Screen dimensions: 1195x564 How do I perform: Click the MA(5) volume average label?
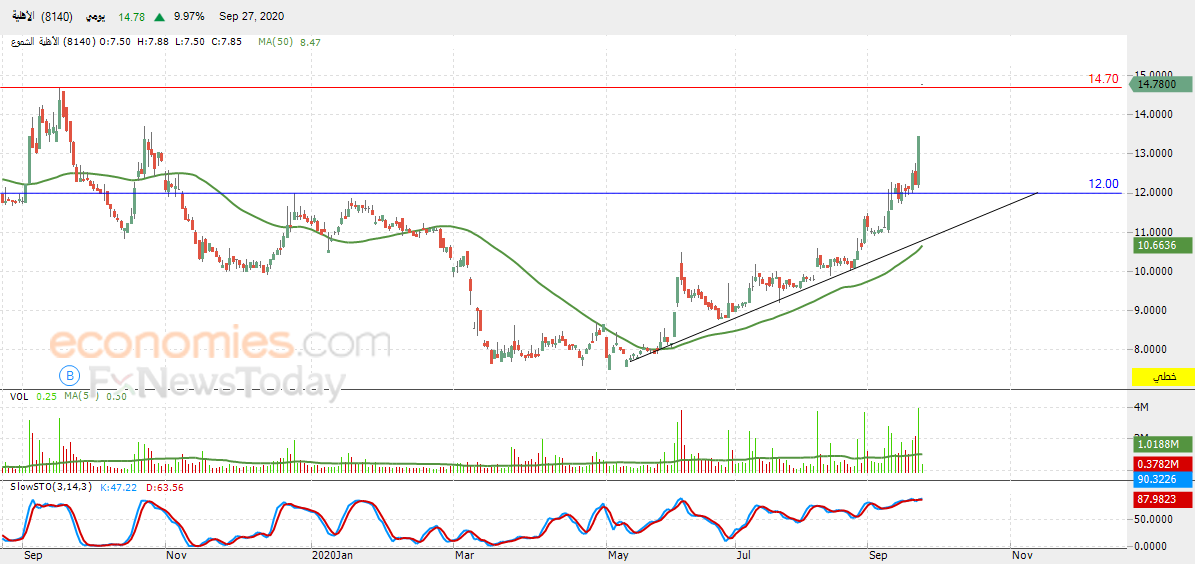pos(81,396)
